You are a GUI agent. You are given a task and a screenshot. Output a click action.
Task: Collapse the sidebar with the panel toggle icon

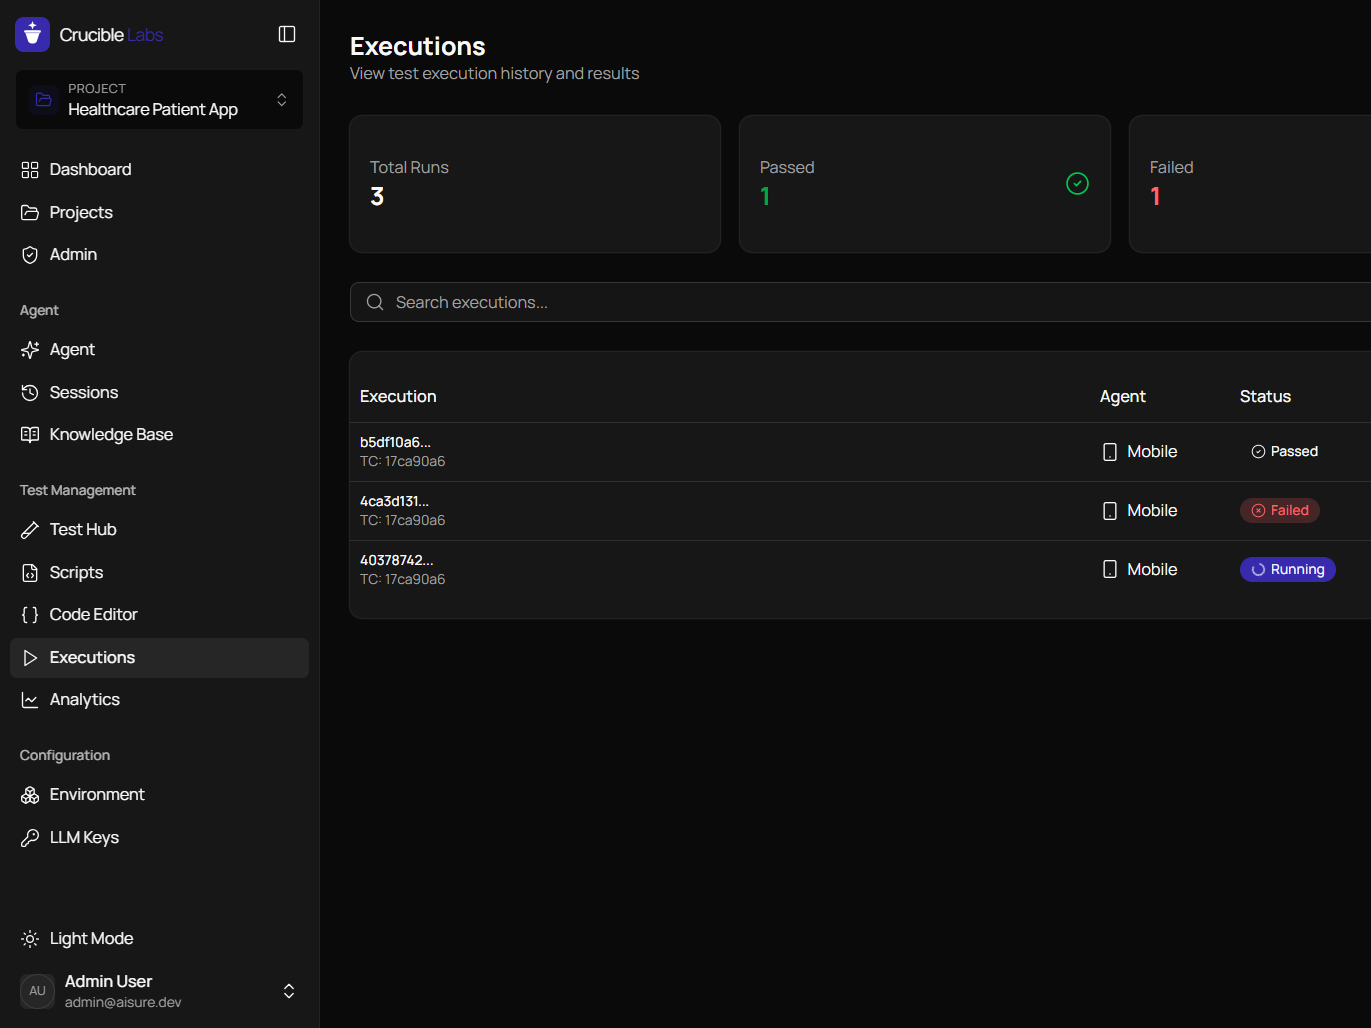287,34
